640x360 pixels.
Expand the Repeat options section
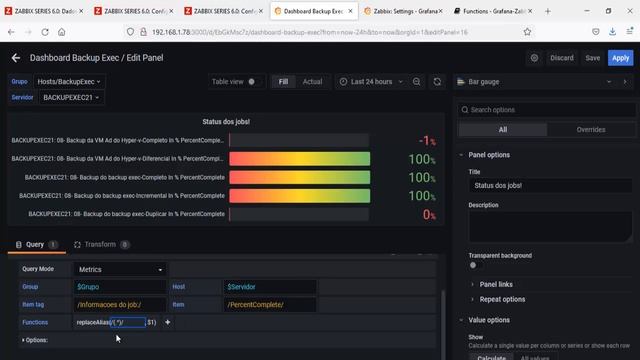[x=502, y=299]
